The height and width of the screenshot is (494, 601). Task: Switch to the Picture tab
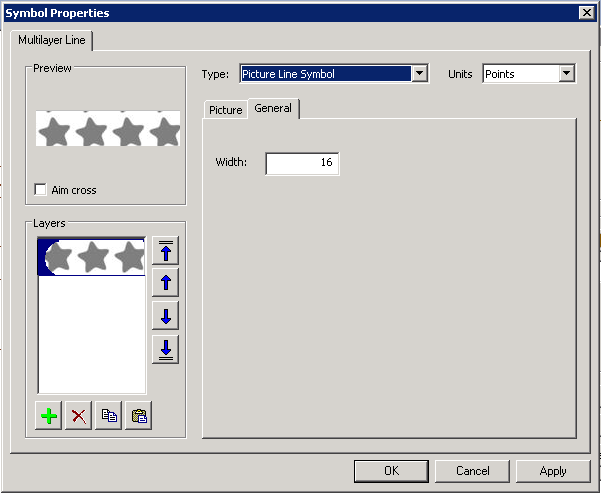click(x=226, y=110)
